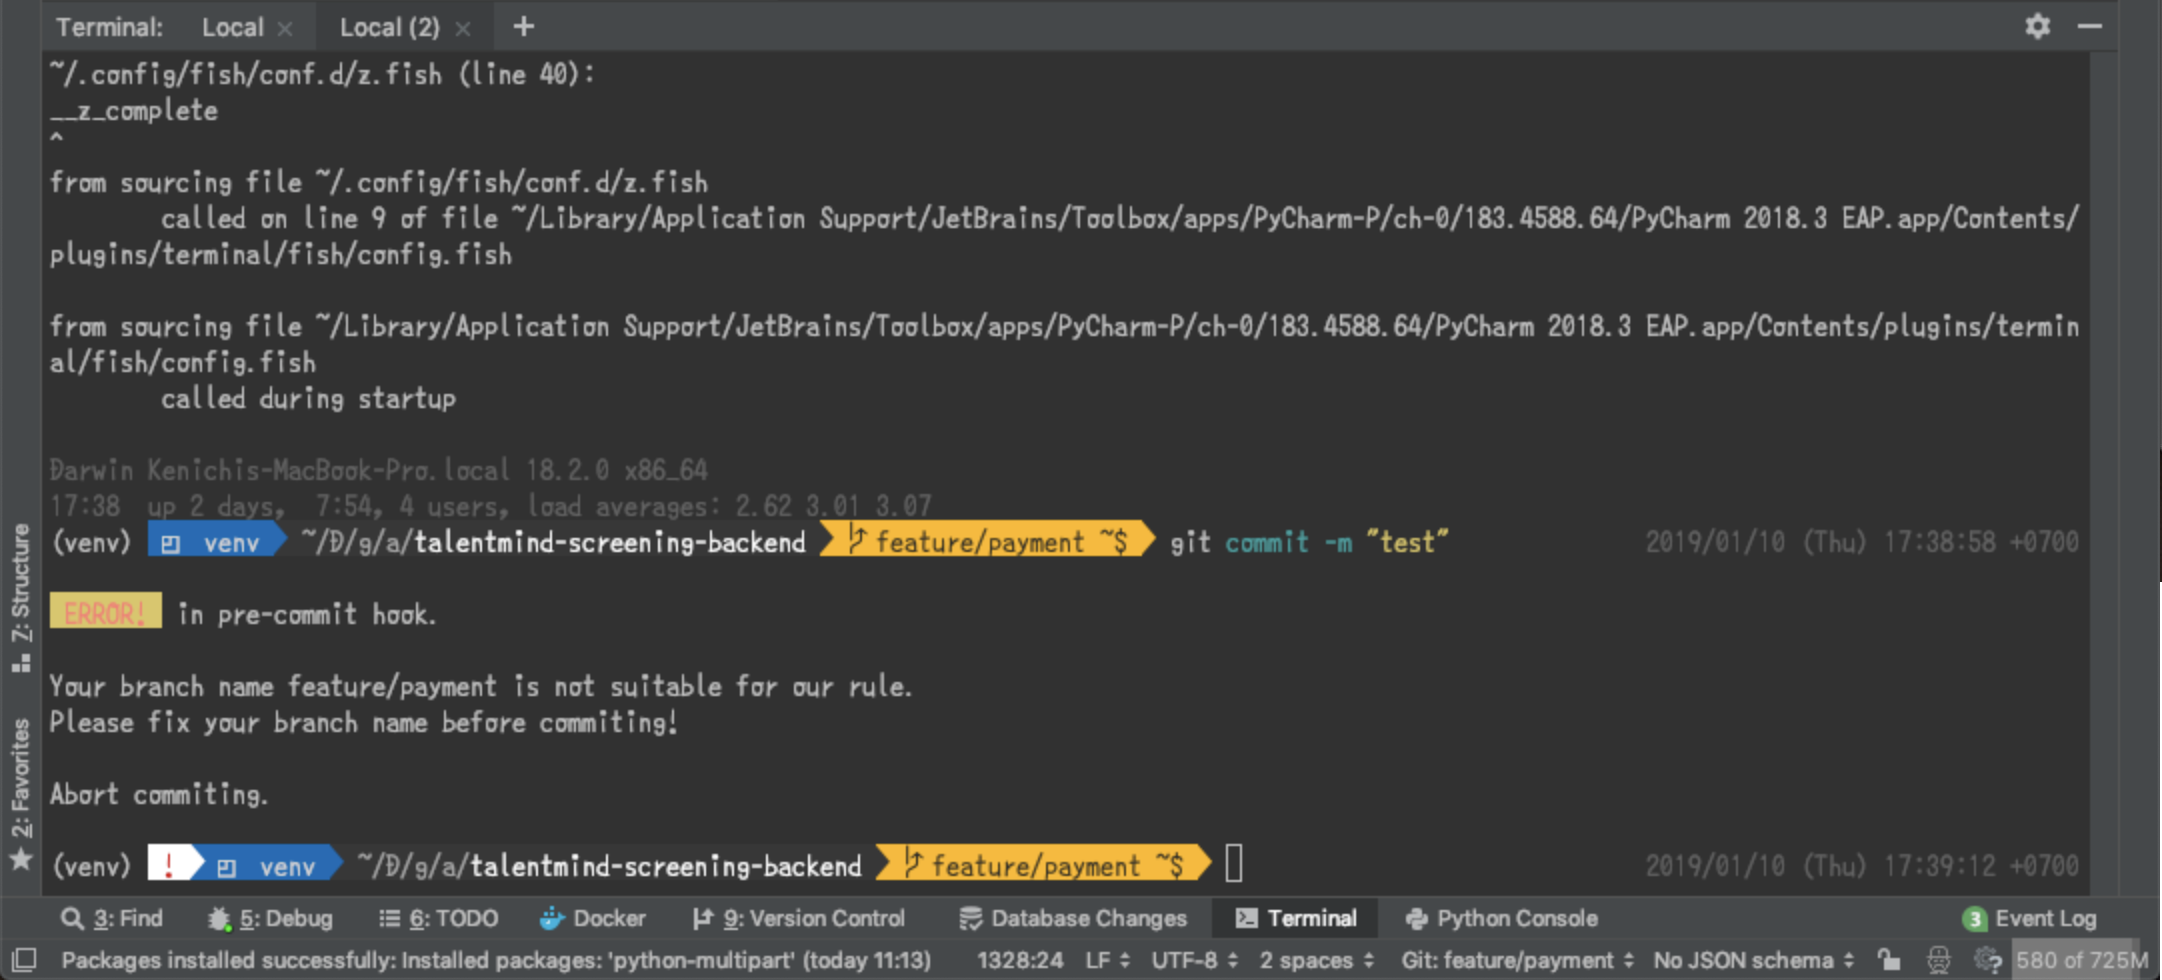Image resolution: width=2162 pixels, height=980 pixels.
Task: Open terminal settings with the gear icon
Action: pyautogui.click(x=2037, y=27)
